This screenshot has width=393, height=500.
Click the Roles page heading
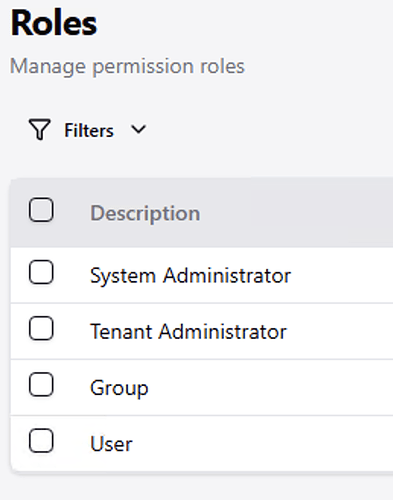tap(54, 23)
